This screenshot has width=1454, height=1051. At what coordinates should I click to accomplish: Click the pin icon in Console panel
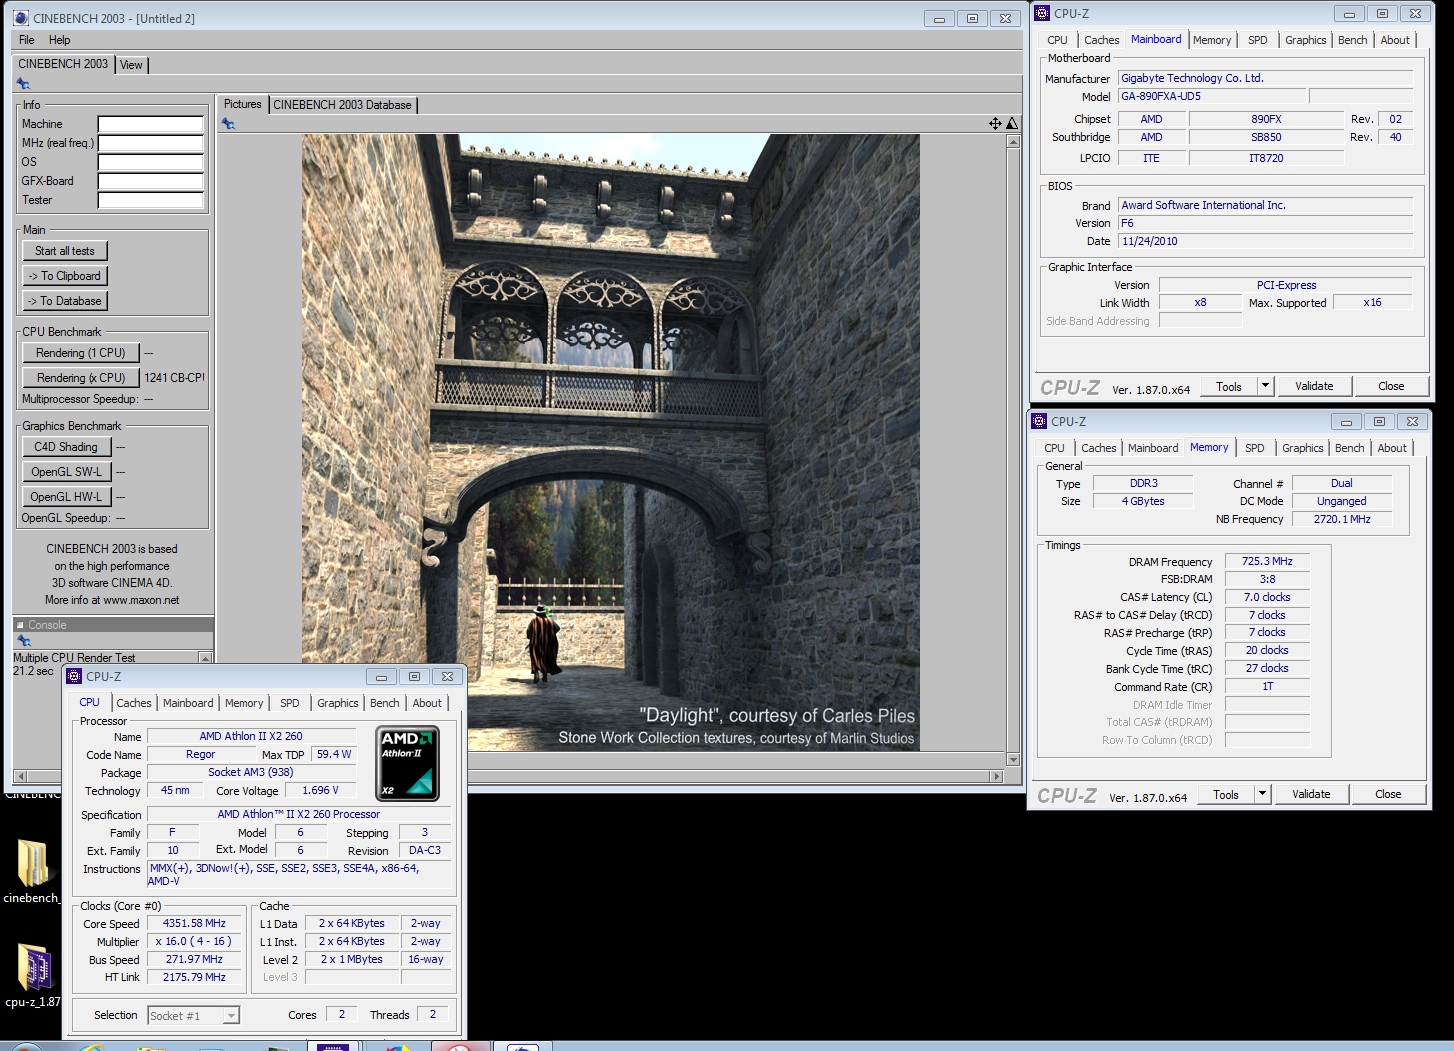(23, 640)
